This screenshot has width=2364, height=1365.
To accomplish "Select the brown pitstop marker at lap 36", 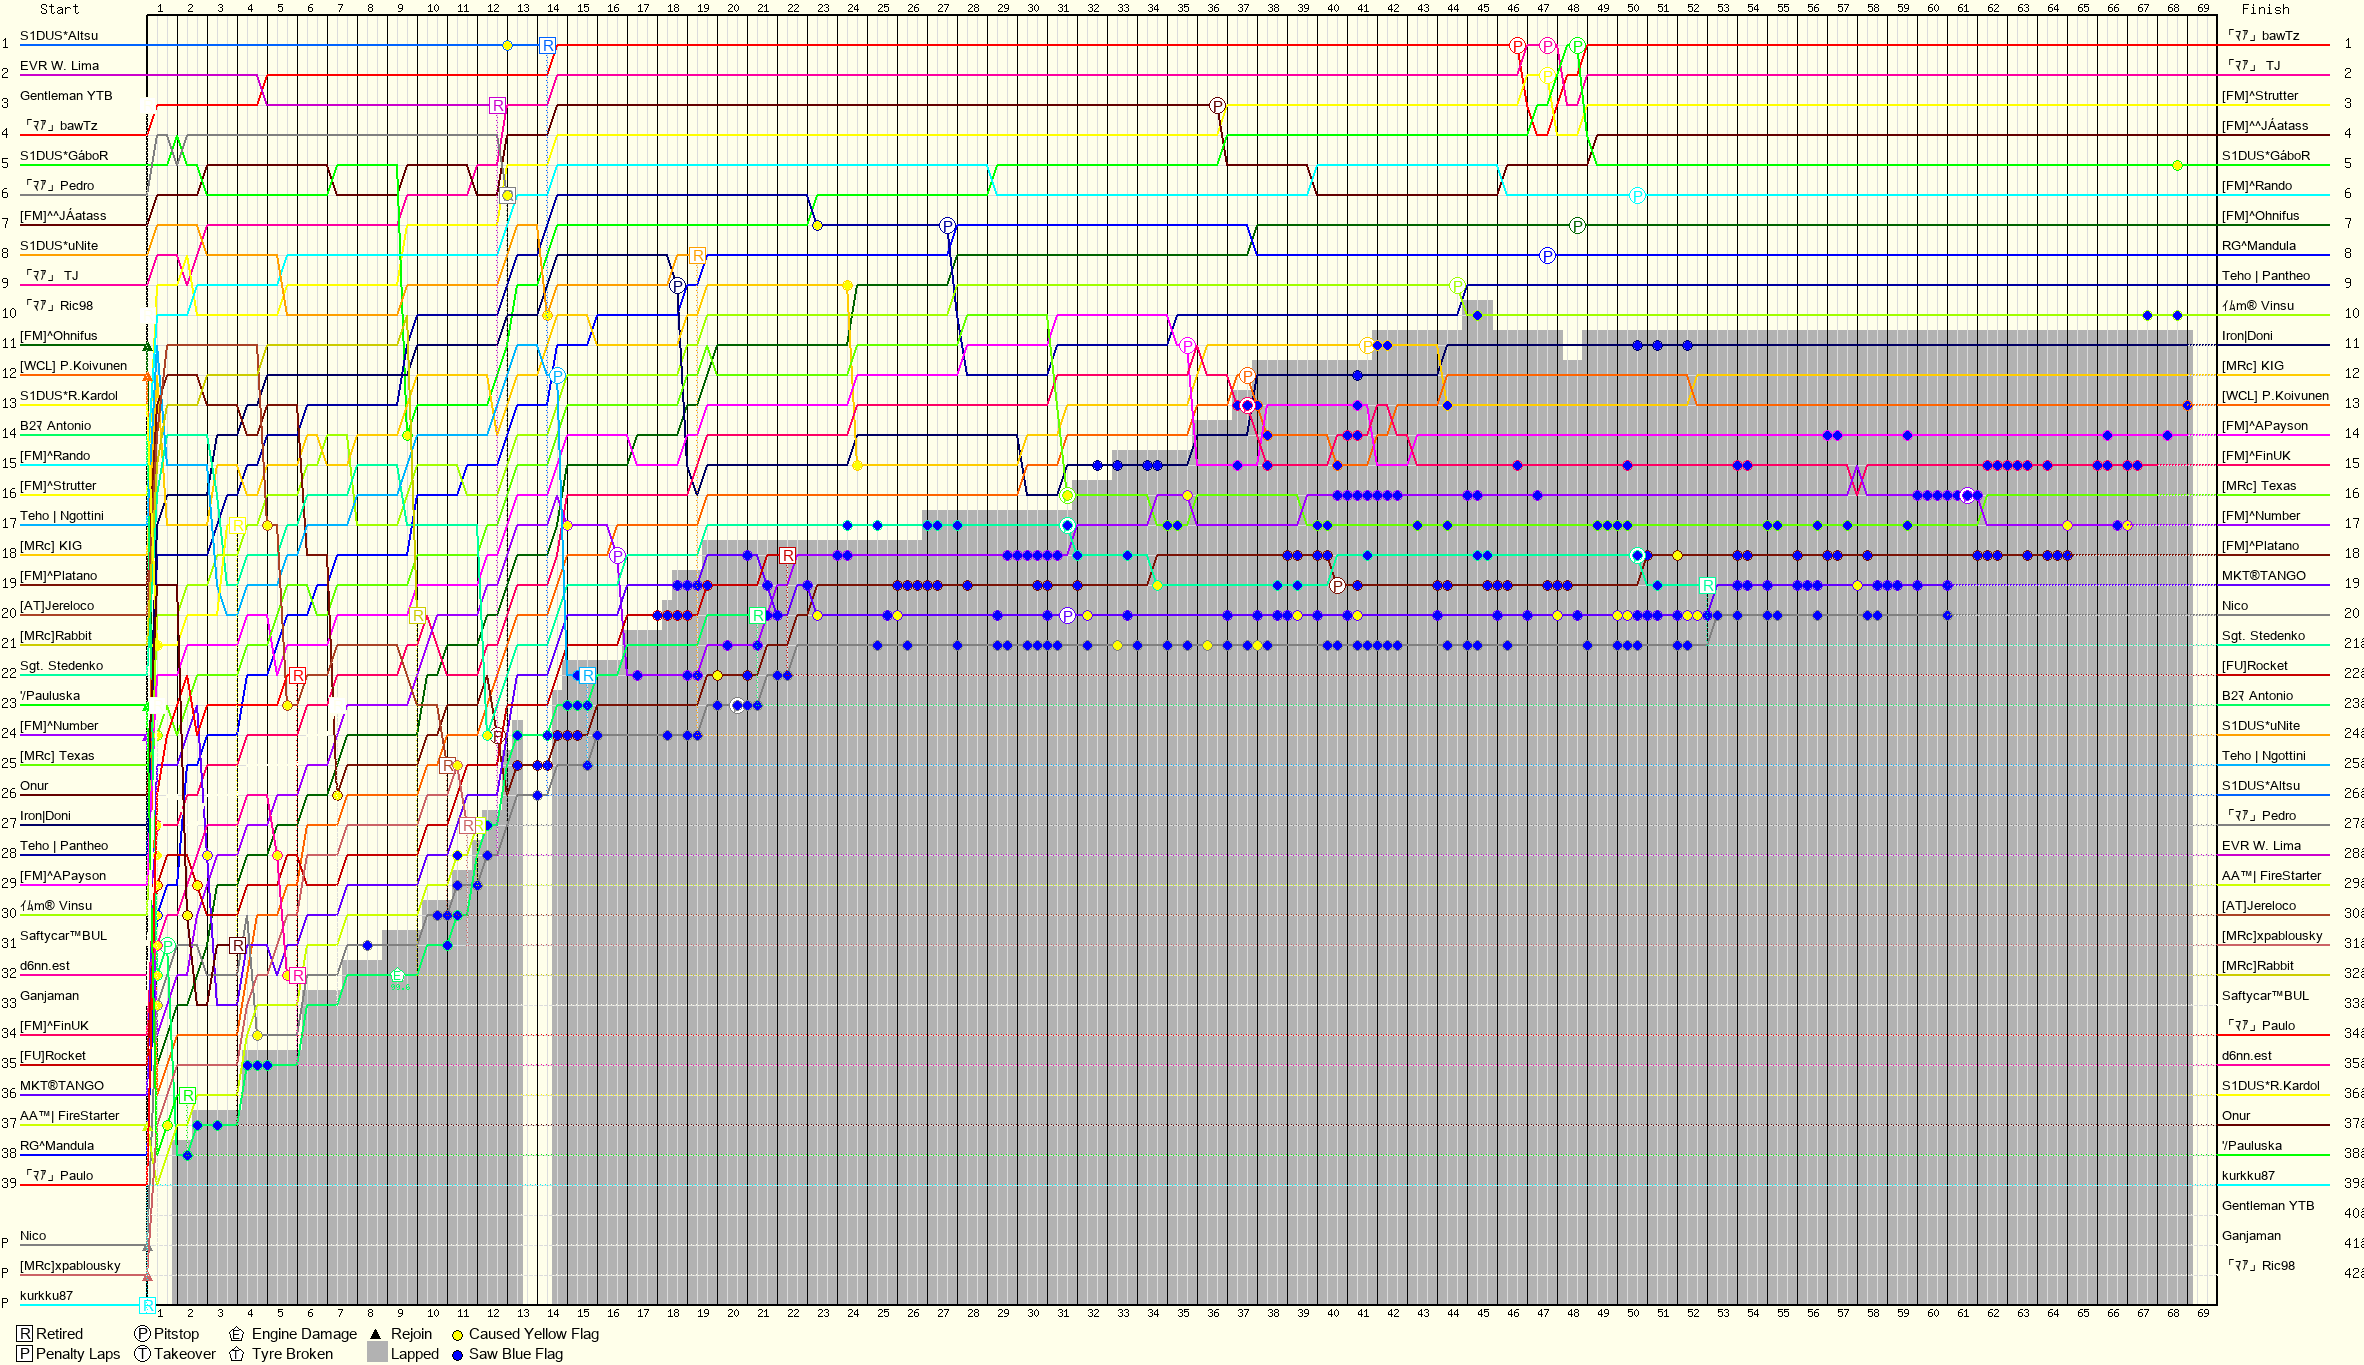I will (1217, 105).
